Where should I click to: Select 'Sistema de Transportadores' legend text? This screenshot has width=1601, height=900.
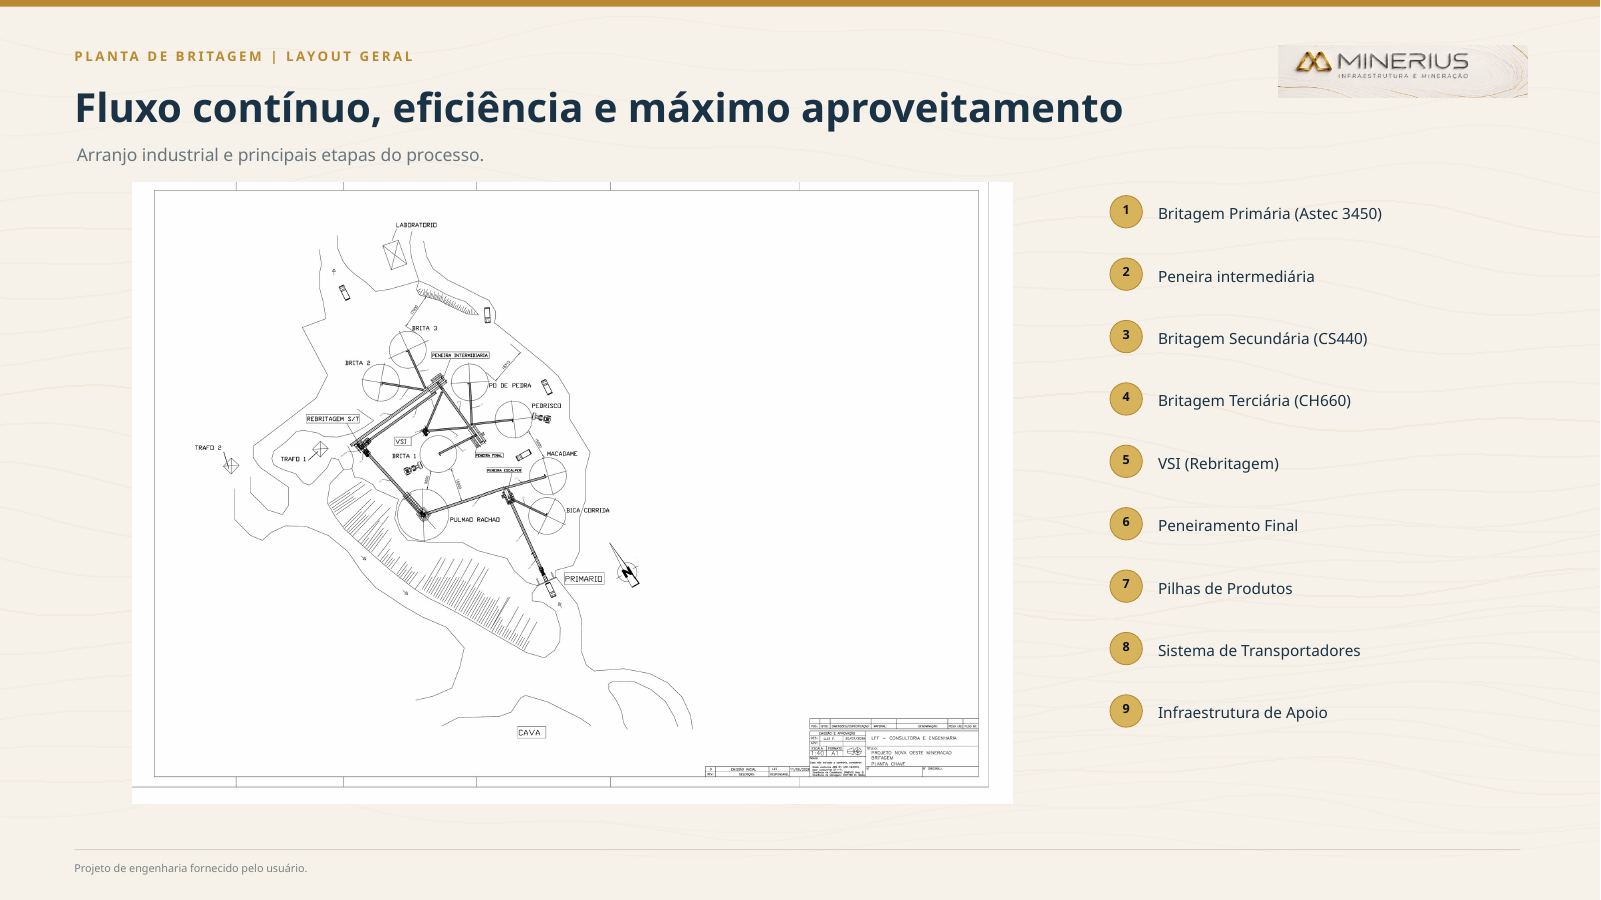point(1259,650)
